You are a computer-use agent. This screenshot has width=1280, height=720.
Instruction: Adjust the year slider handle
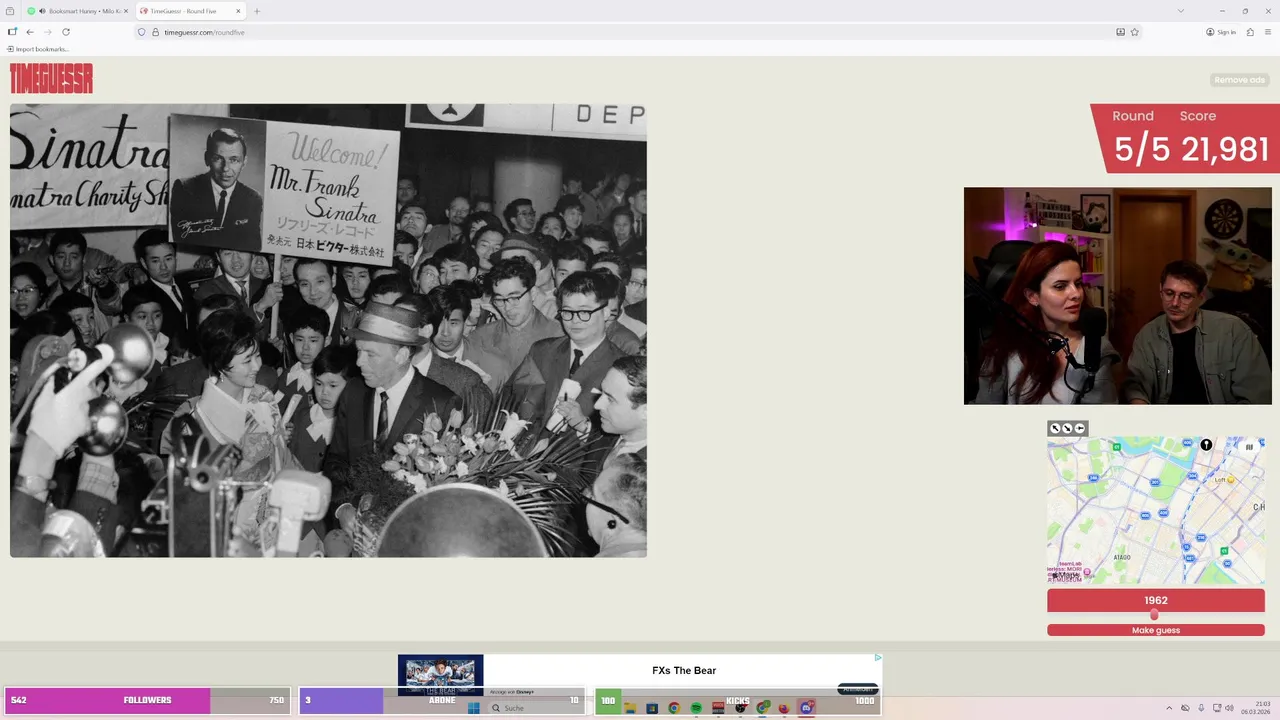coord(1154,615)
